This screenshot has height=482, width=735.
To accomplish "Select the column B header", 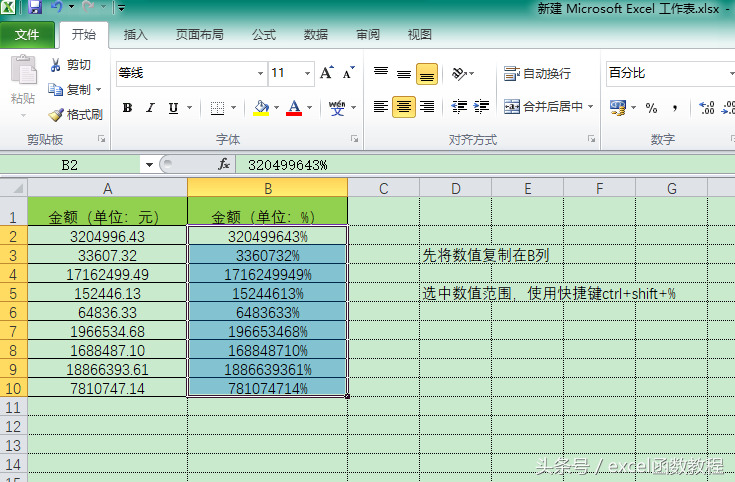I will 268,188.
